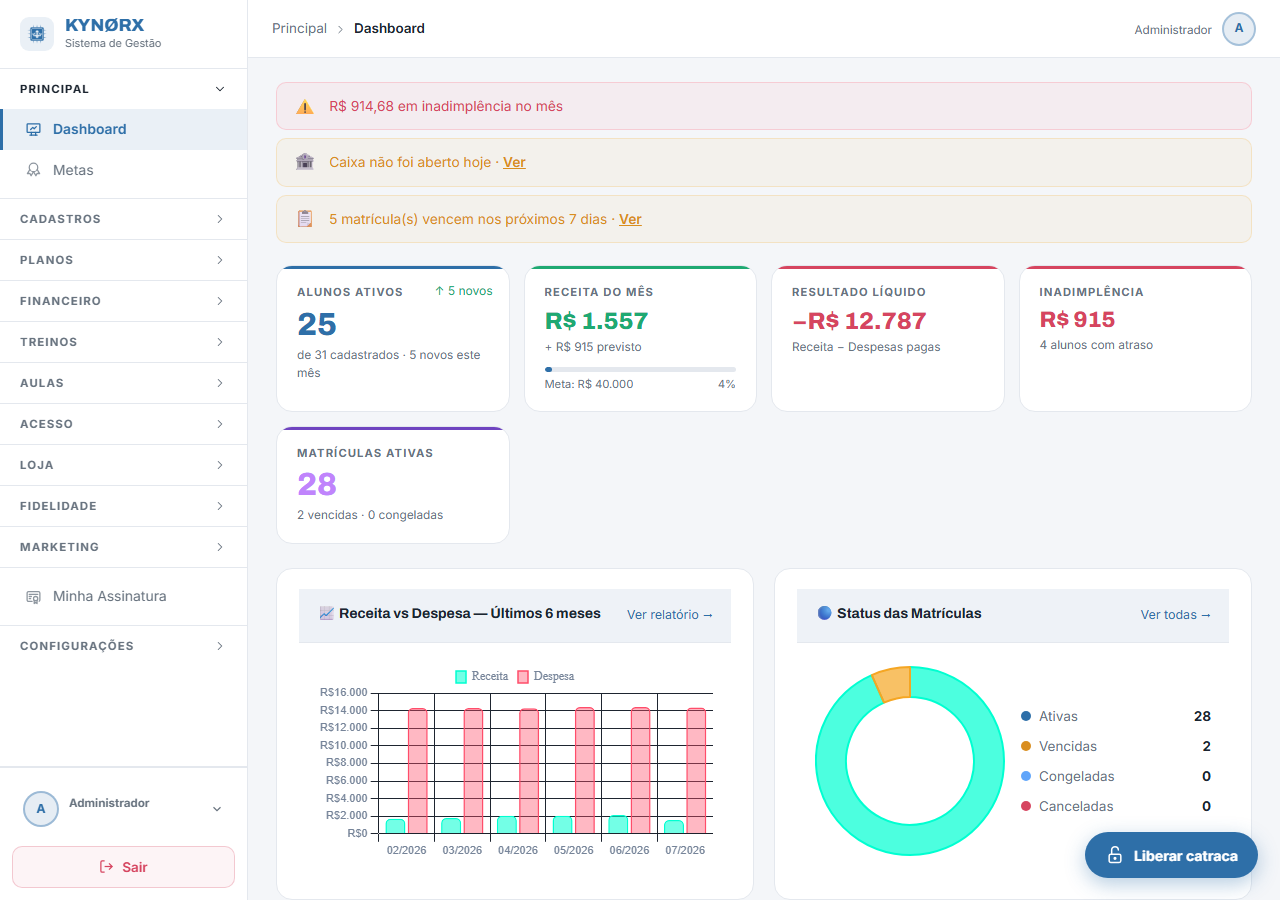
Task: Toggle the Receita legend swatch in the chart
Action: pyautogui.click(x=461, y=677)
